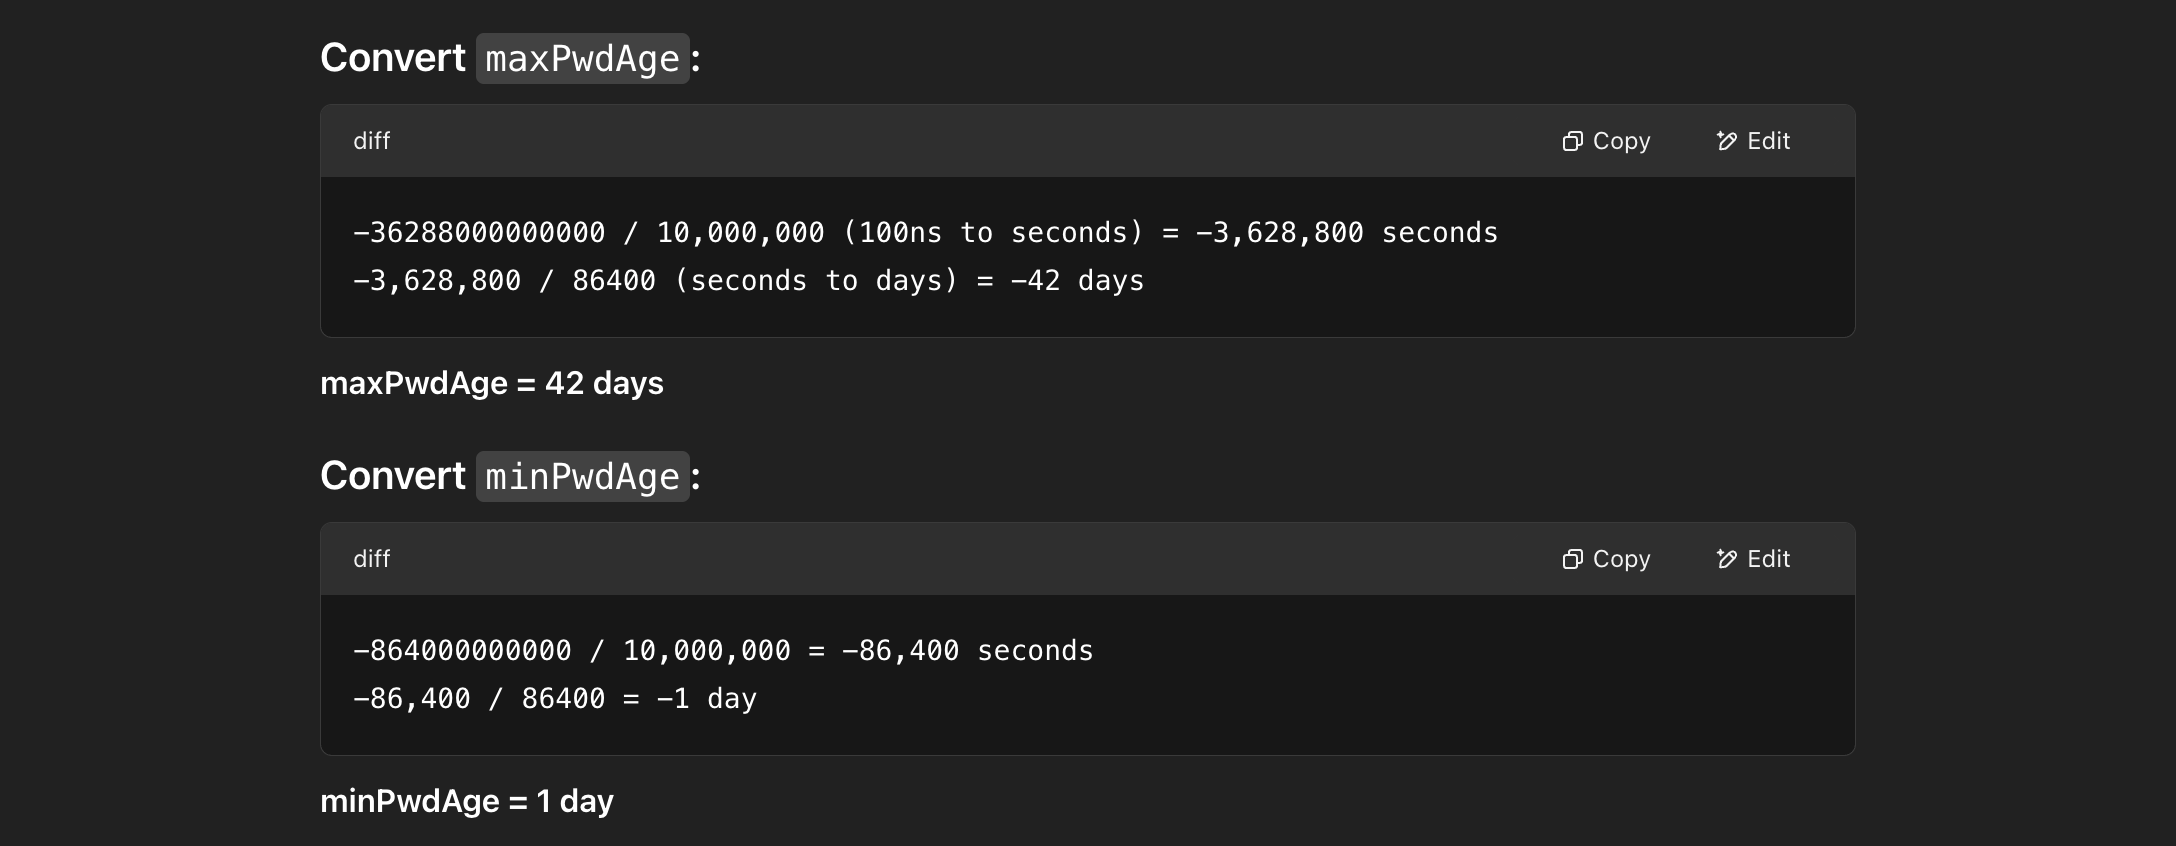Click the copy icon in the minPwdAge code block

(1572, 559)
